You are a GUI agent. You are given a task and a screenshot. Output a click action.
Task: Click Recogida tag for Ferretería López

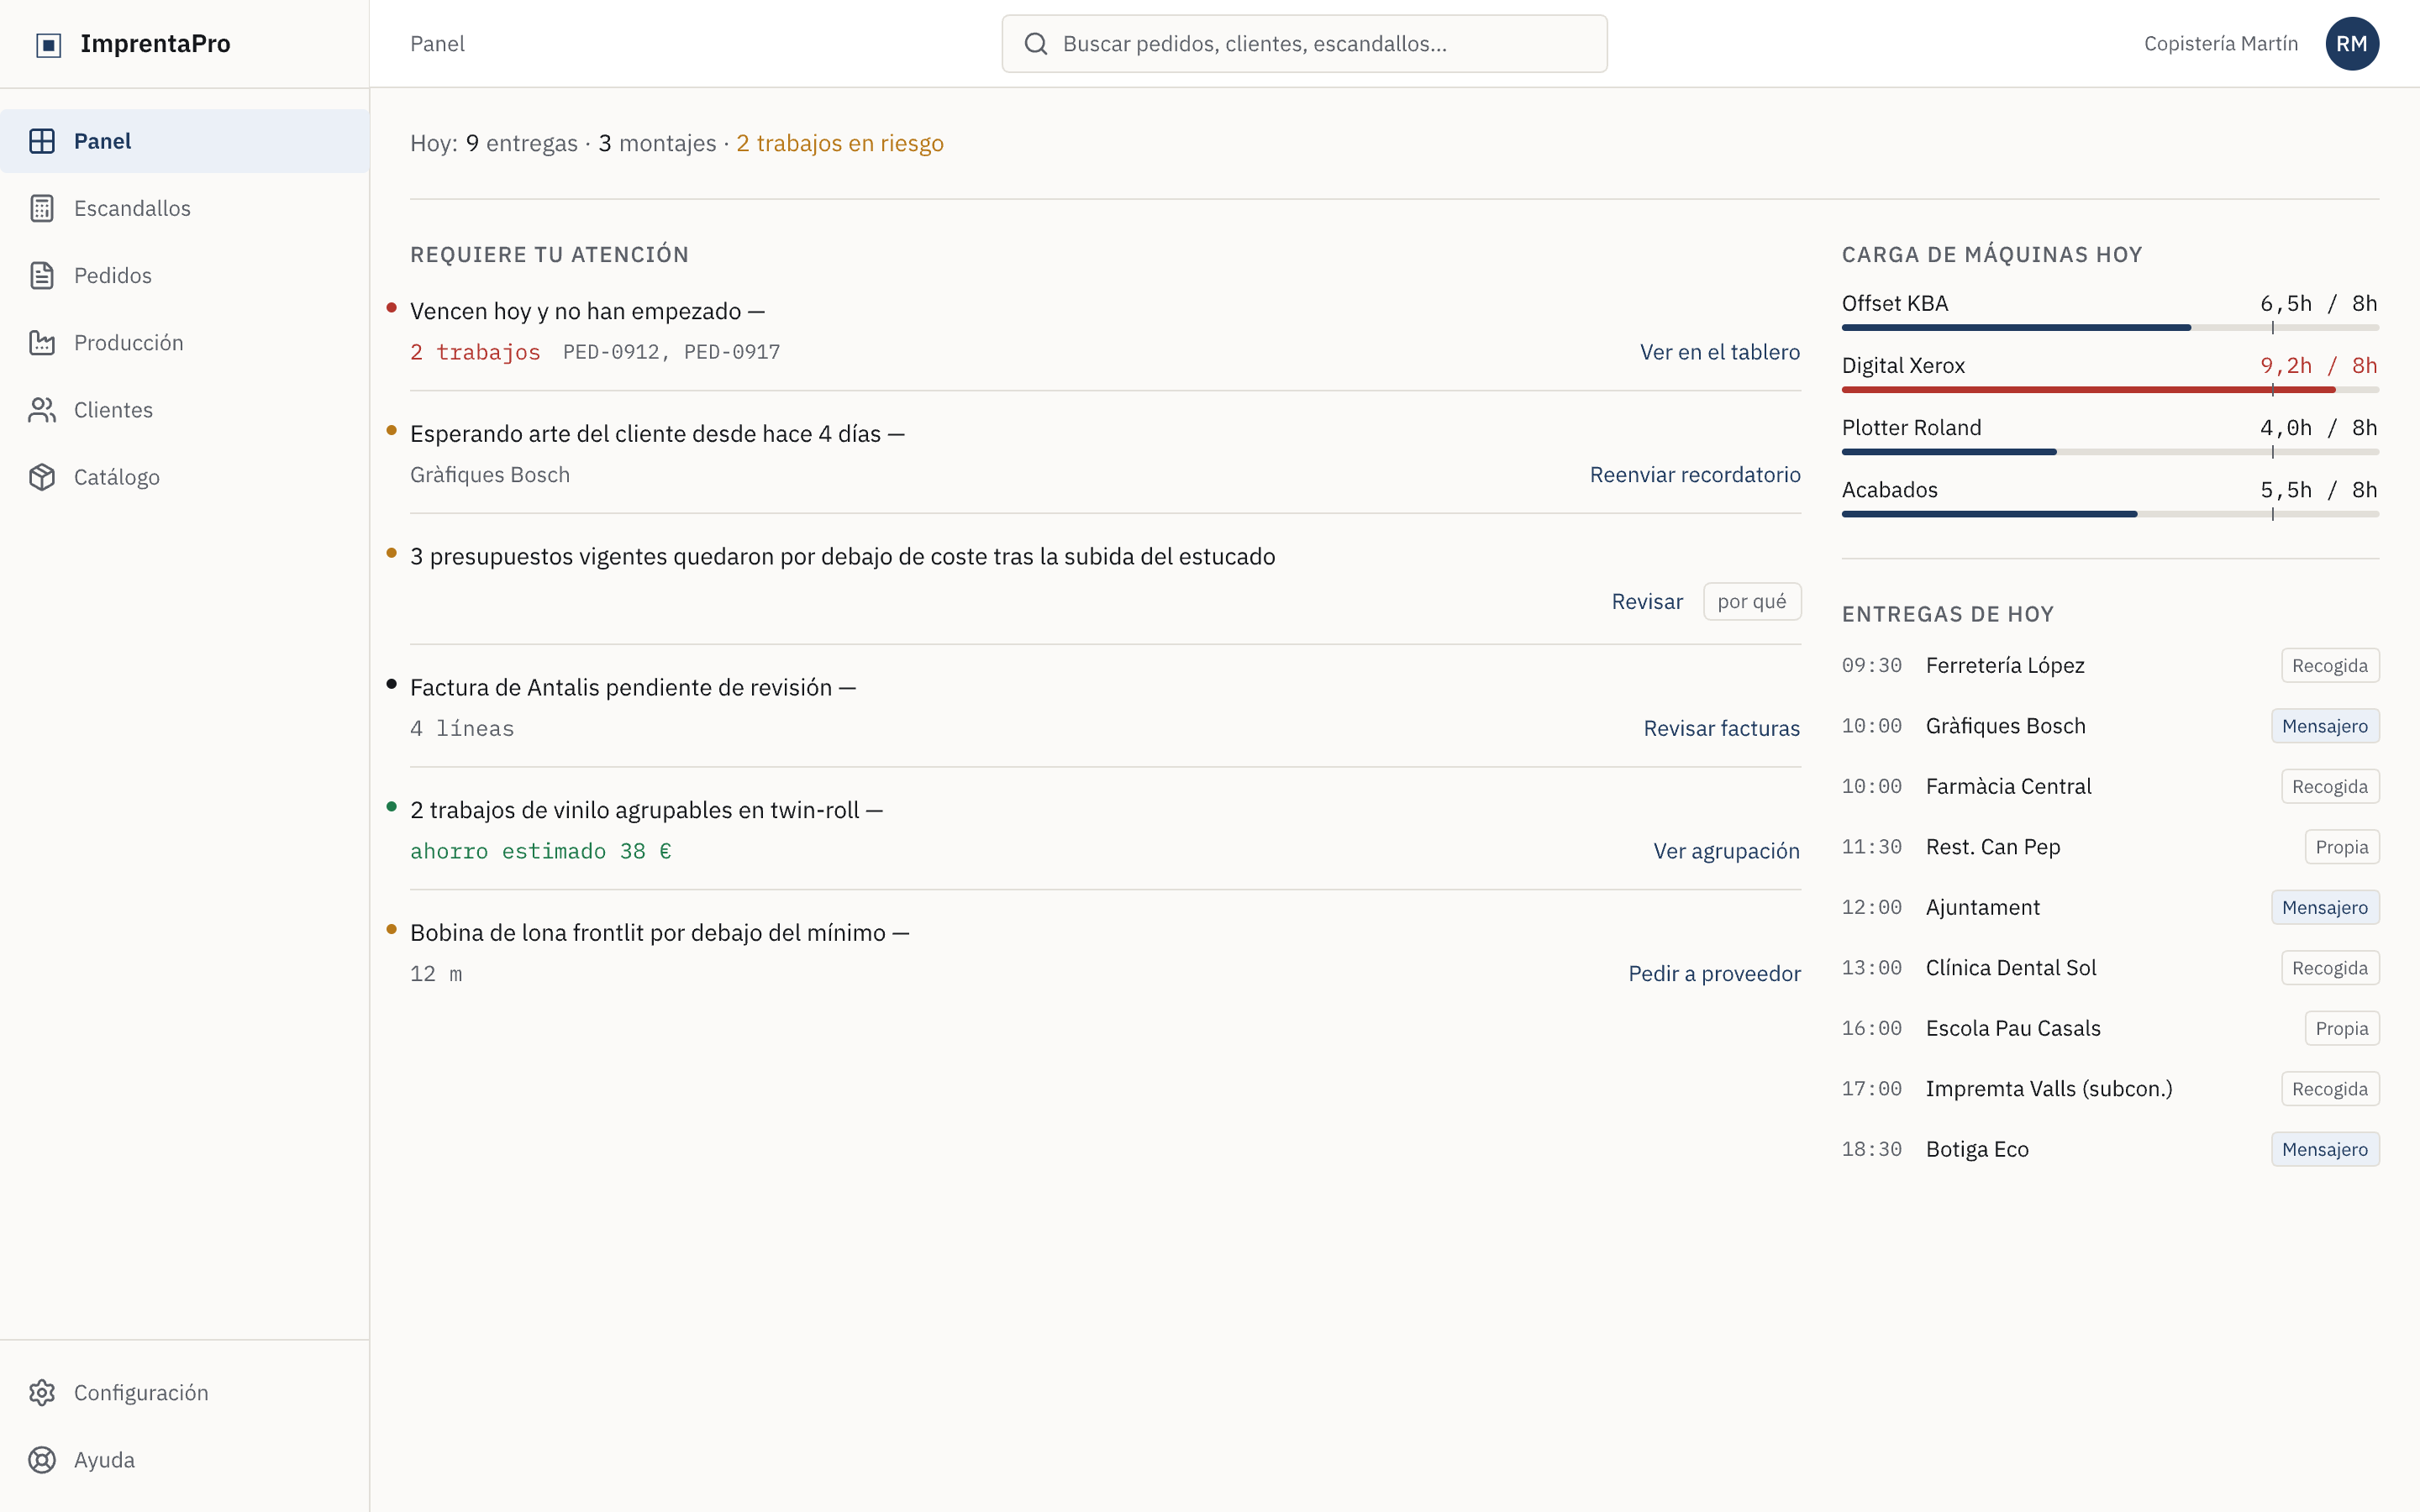tap(2330, 666)
